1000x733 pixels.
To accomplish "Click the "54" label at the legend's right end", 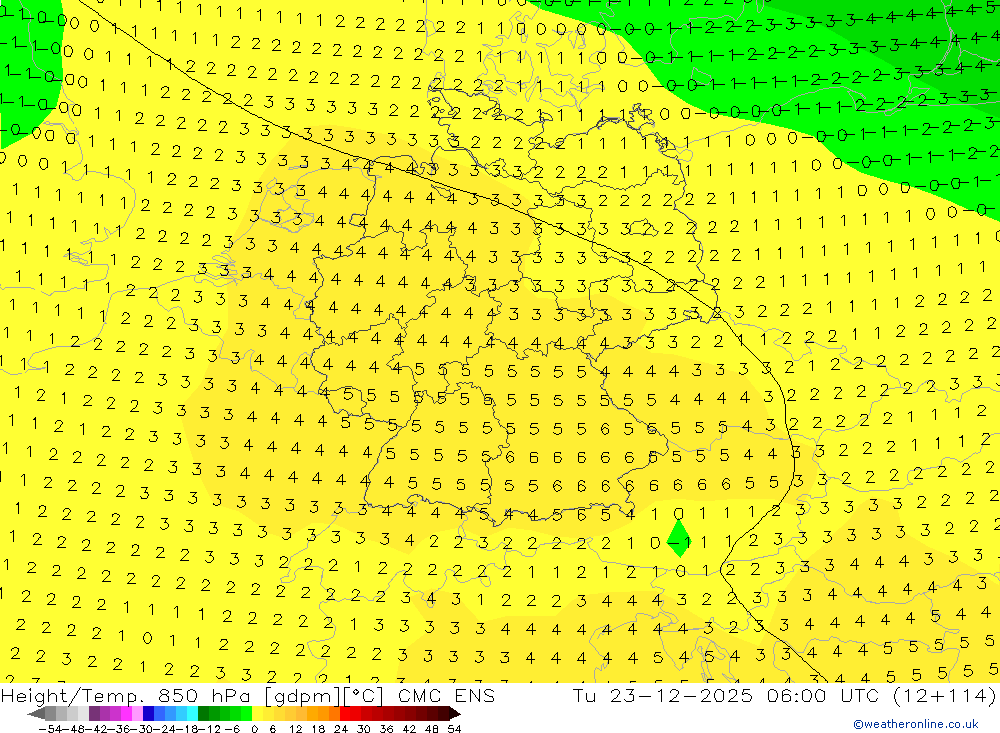I will (x=454, y=729).
